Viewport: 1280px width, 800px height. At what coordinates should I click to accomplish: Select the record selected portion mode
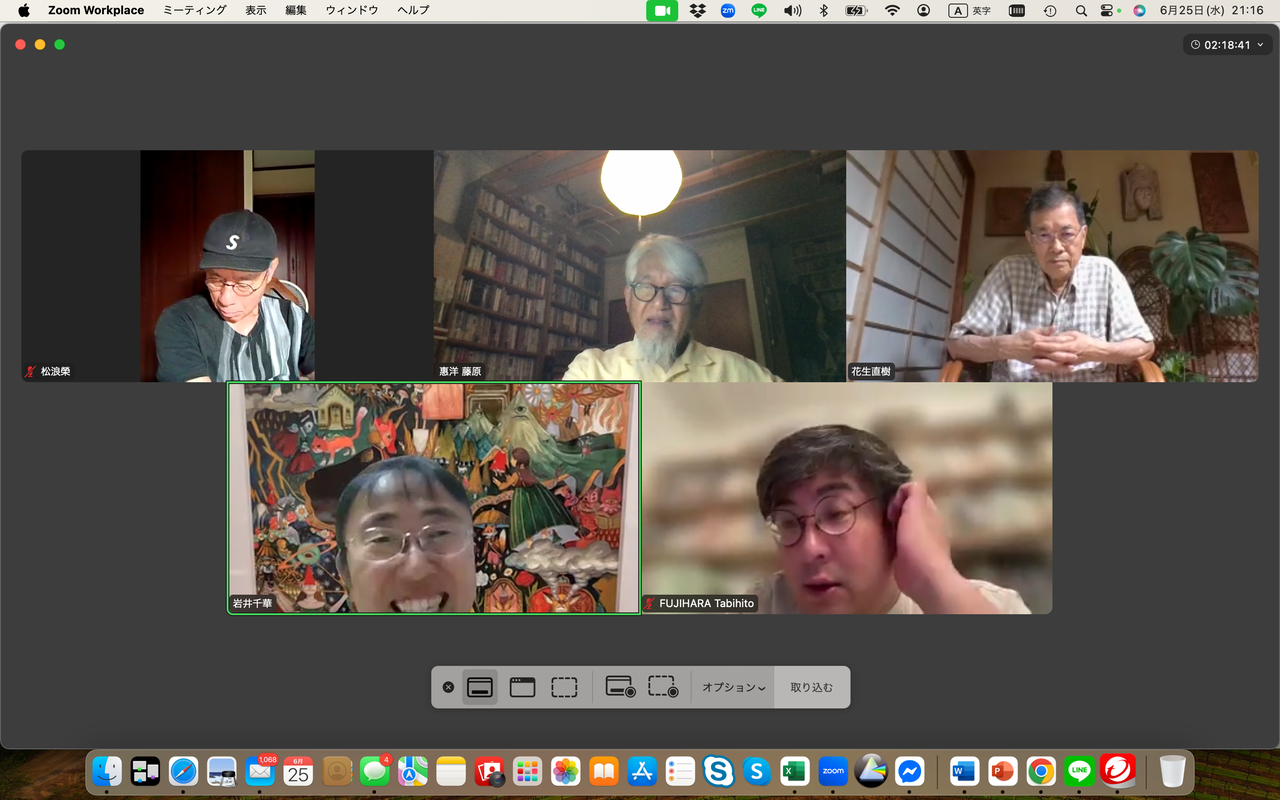663,687
